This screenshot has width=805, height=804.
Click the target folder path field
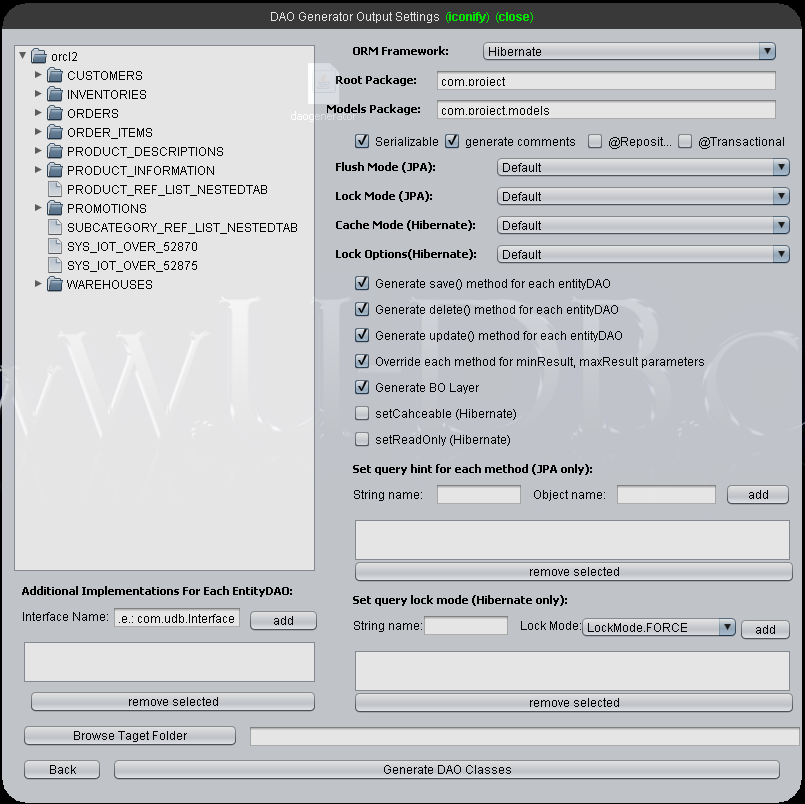point(525,736)
